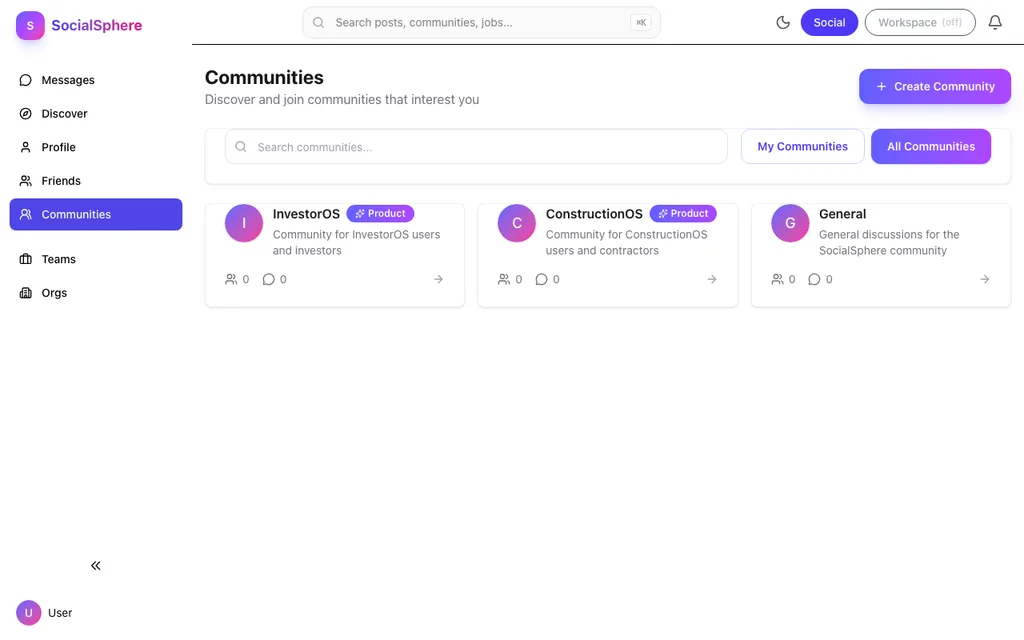Viewport: 1024px width, 640px height.
Task: Open the InvestorOS community title
Action: click(306, 214)
